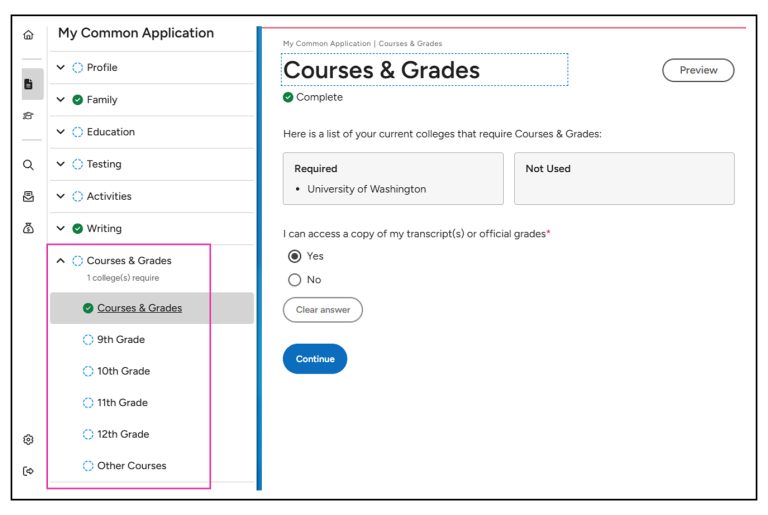Expand the Profile section chevron
The image size is (768, 515).
pos(61,68)
